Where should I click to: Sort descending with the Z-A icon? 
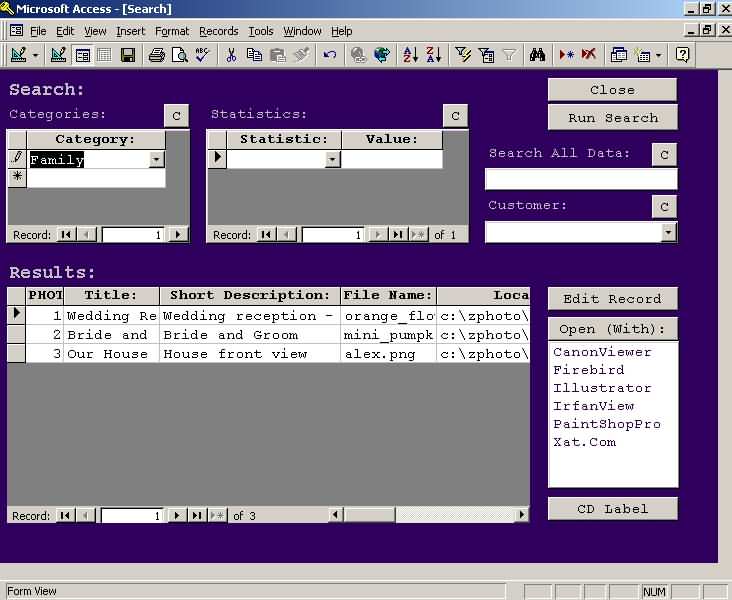[x=433, y=55]
